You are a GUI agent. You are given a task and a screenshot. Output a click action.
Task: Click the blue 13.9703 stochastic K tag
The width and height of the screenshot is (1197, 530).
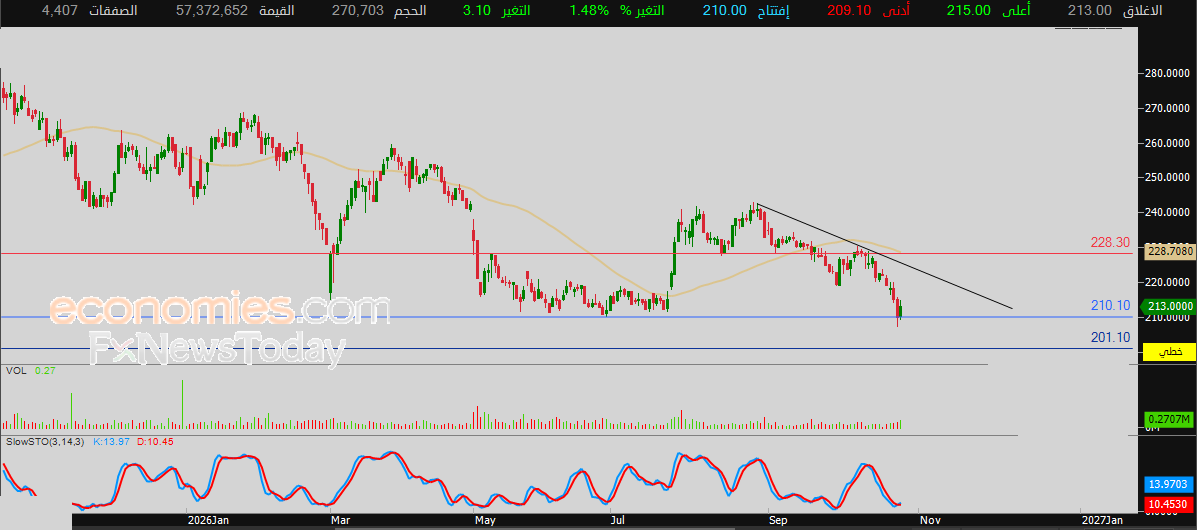(1168, 485)
